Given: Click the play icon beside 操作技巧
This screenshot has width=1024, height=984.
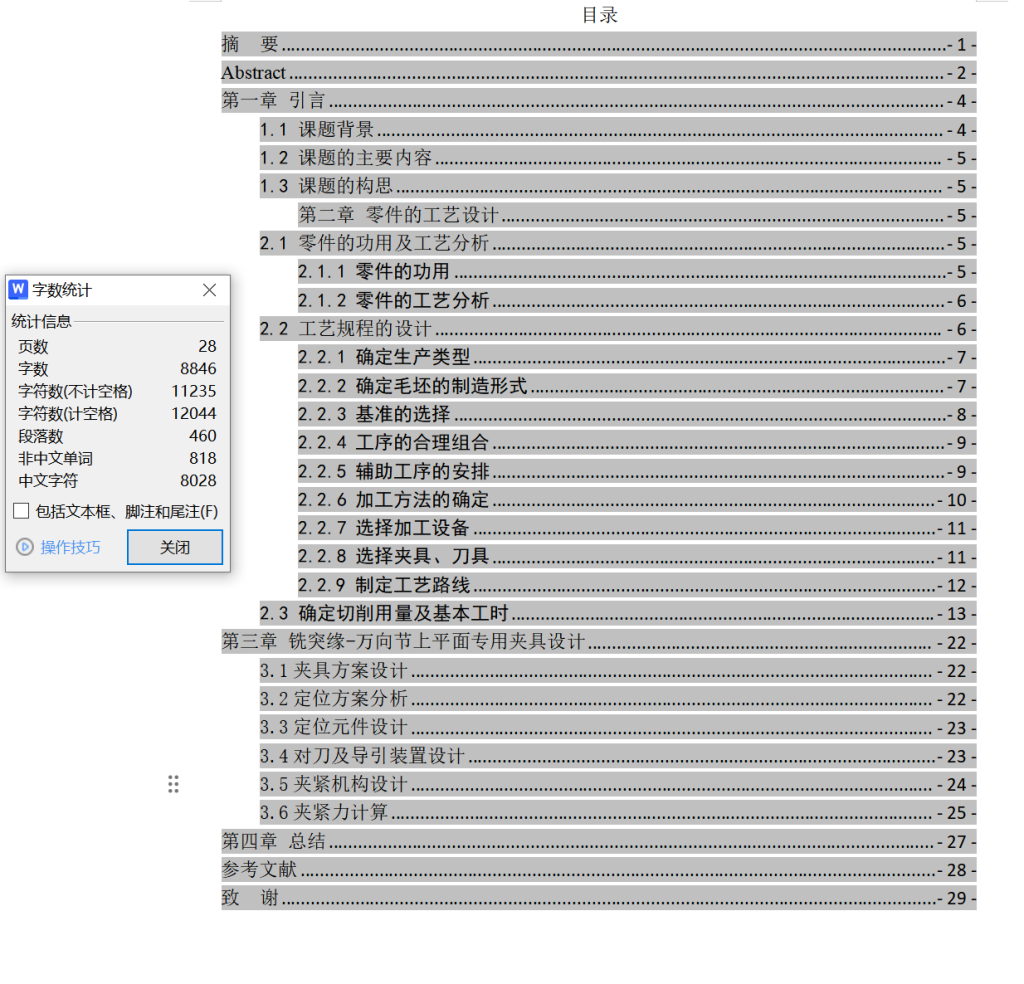Looking at the screenshot, I should click(25, 547).
